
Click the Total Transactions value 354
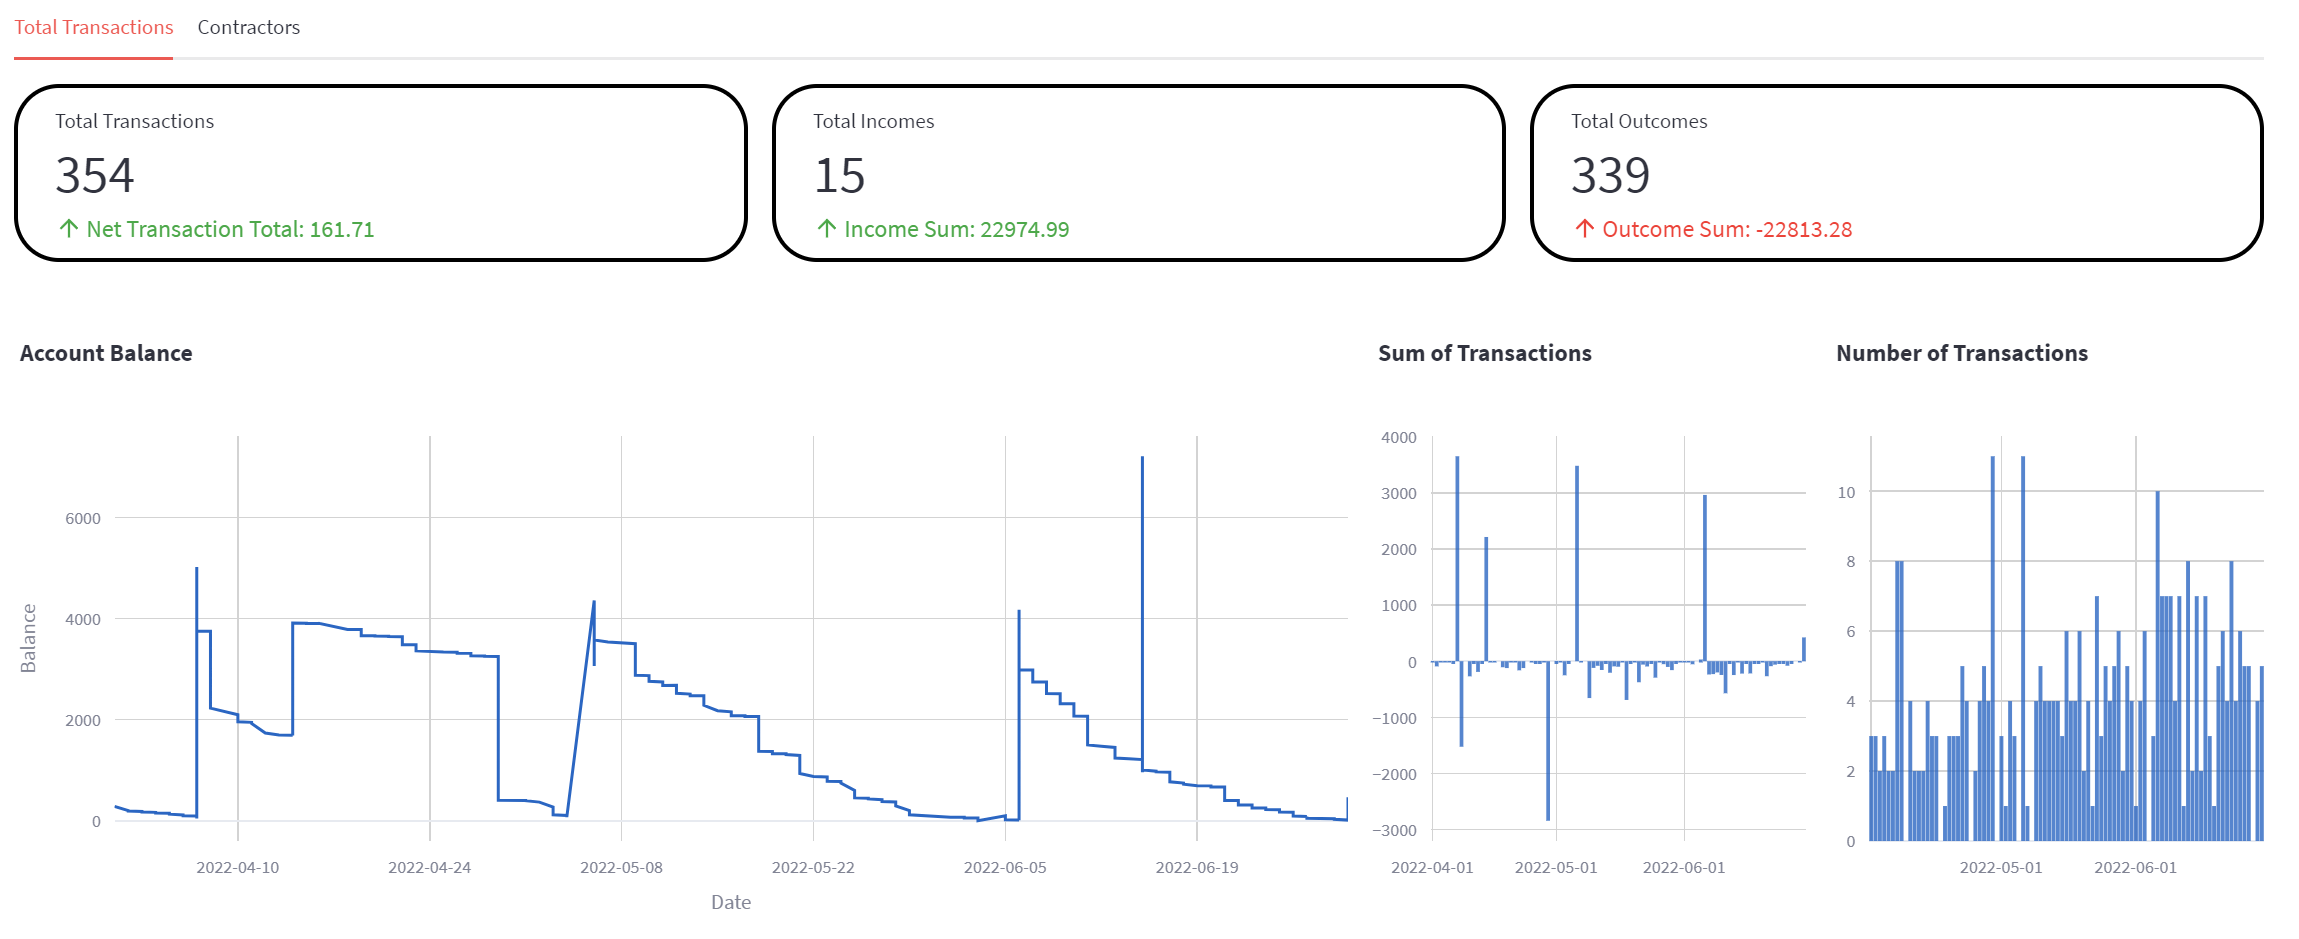[x=95, y=176]
